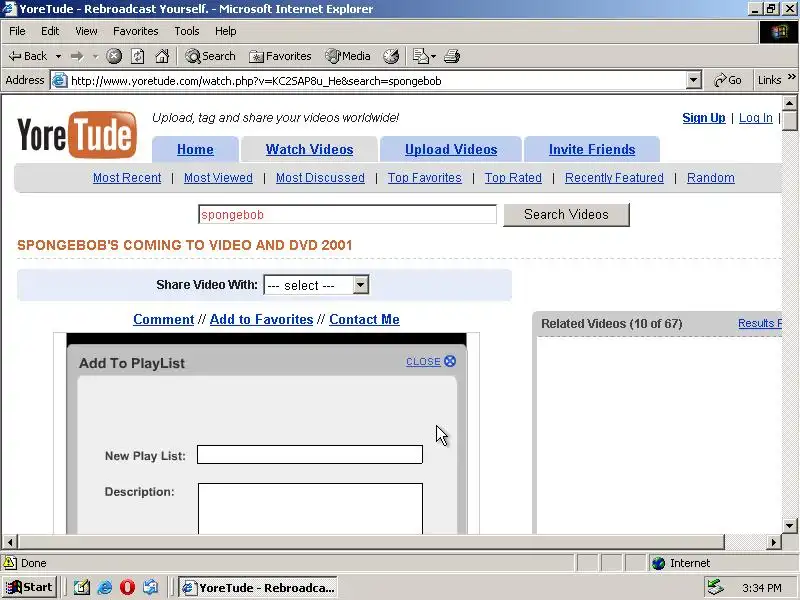800x600 pixels.
Task: Click the horizontal scrollbar right arrow
Action: click(x=774, y=542)
